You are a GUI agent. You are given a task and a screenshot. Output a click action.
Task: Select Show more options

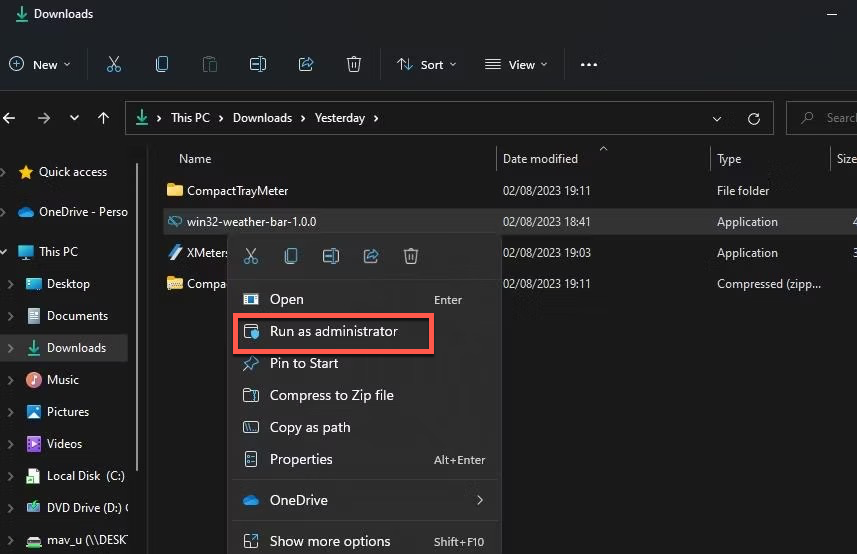click(x=330, y=541)
